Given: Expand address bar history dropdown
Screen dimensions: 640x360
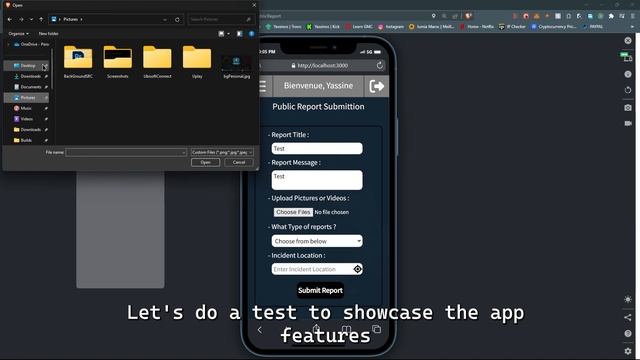Looking at the screenshot, I should click(x=165, y=19).
